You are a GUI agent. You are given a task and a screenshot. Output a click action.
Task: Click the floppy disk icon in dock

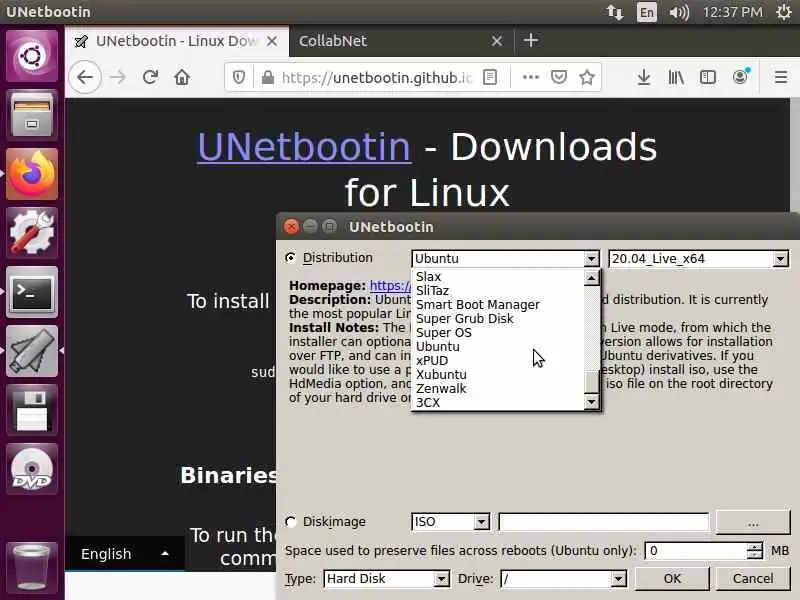pyautogui.click(x=32, y=410)
